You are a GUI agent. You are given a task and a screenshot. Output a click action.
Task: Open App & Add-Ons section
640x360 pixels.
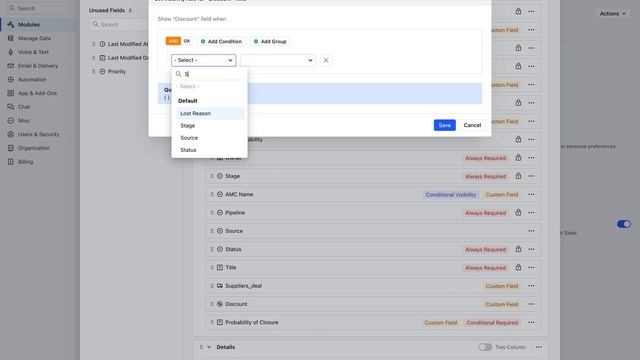click(37, 93)
